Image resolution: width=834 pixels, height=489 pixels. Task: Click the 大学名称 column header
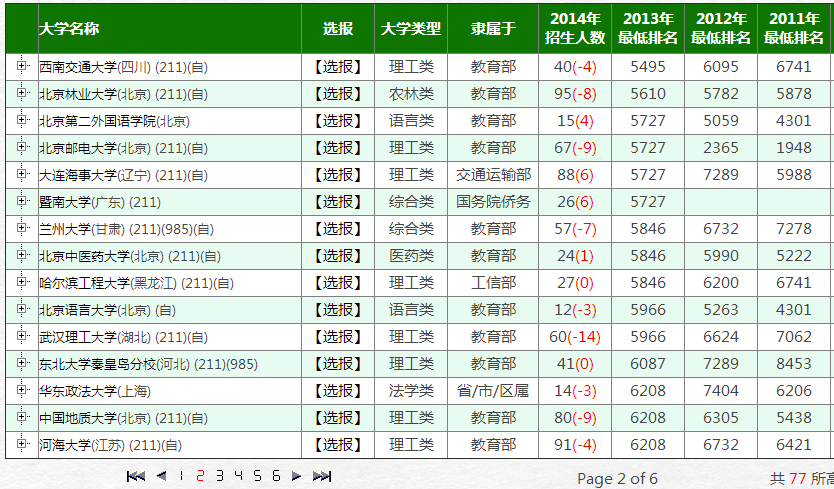[69, 29]
